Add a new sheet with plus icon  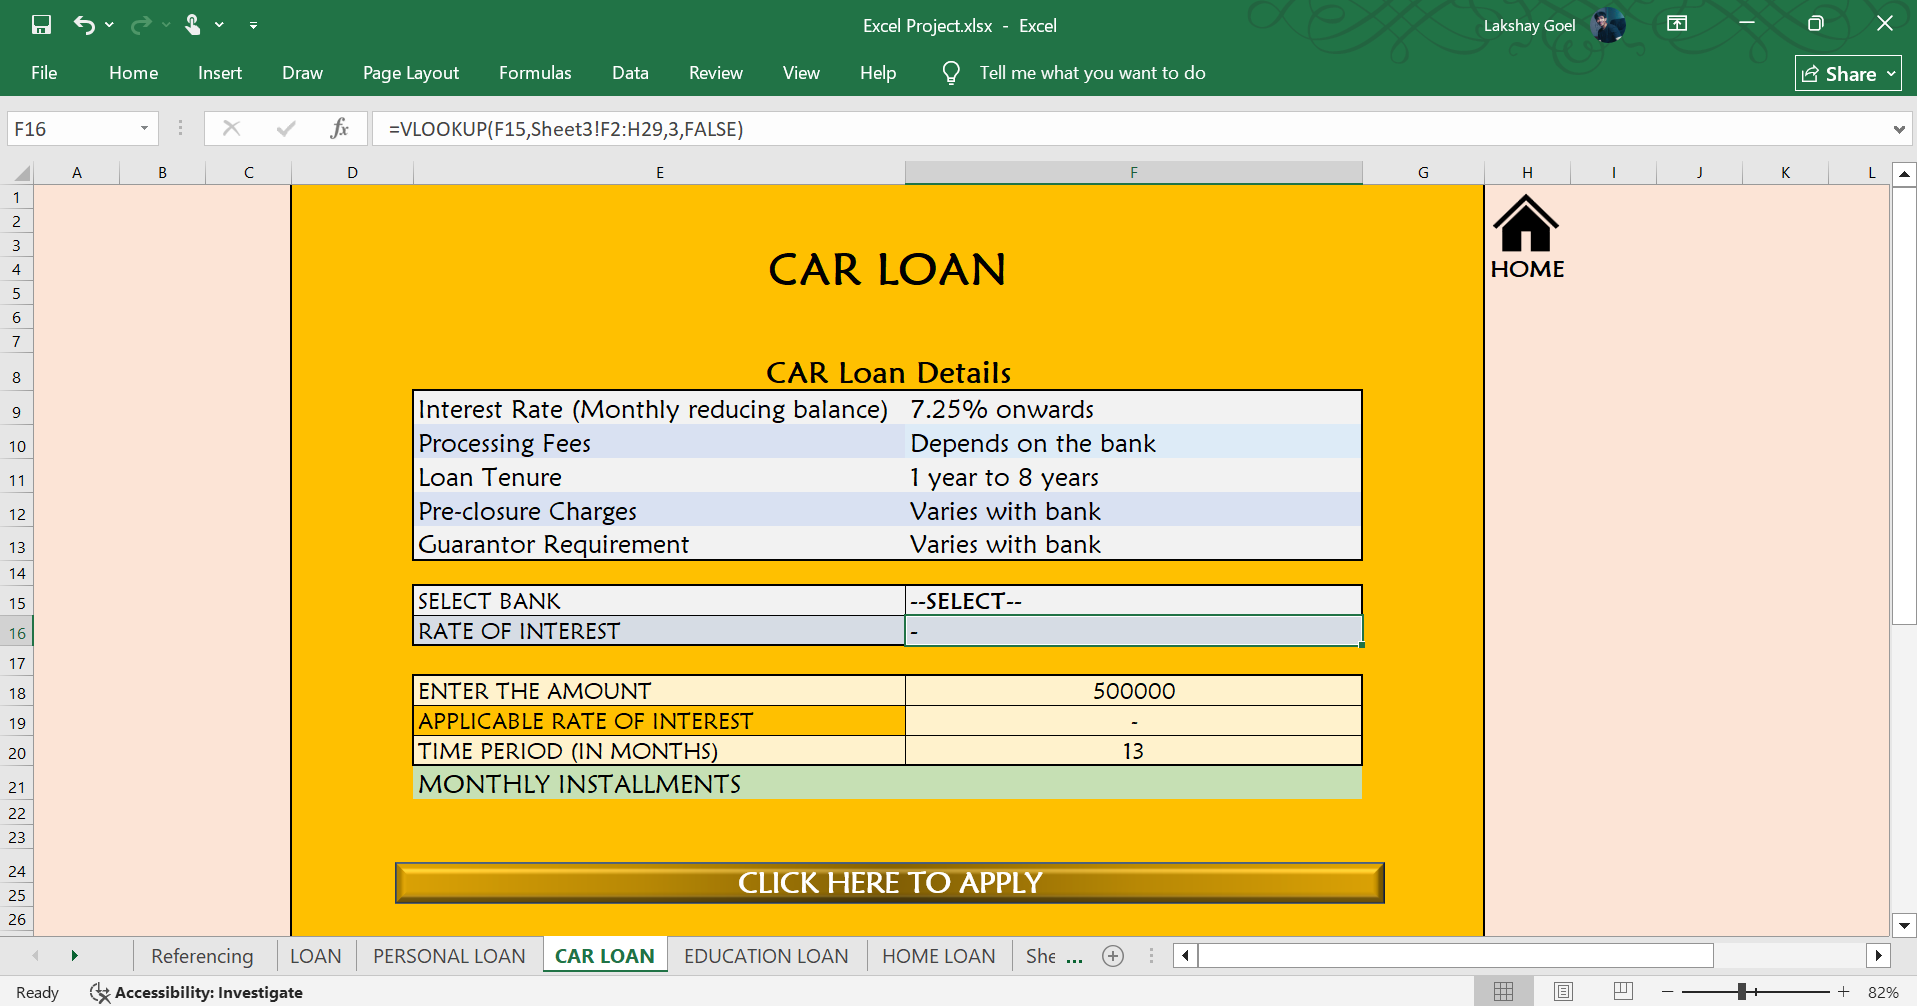1113,956
